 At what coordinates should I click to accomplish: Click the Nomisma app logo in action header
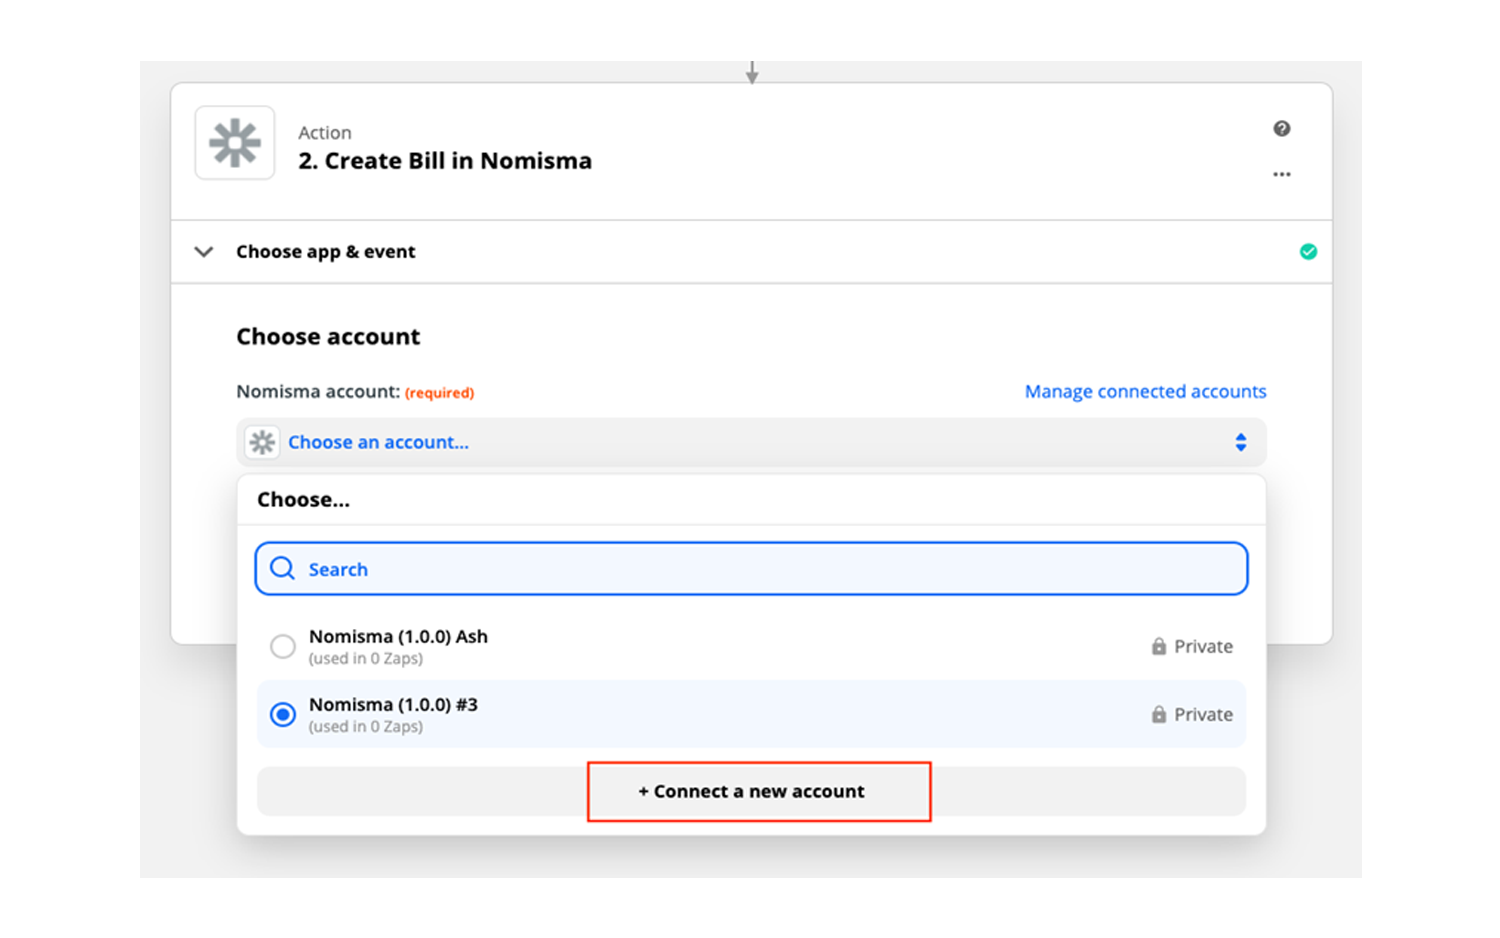[x=235, y=143]
